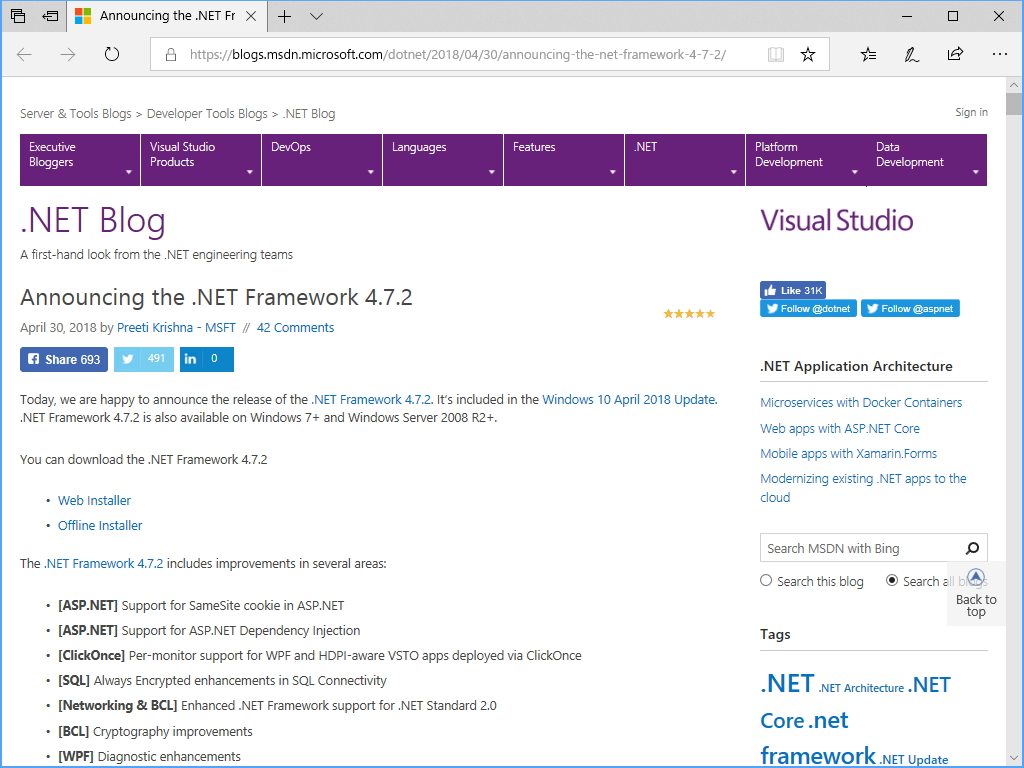Select the 'Search all blogs' radio button
The width and height of the screenshot is (1024, 768).
(x=891, y=580)
